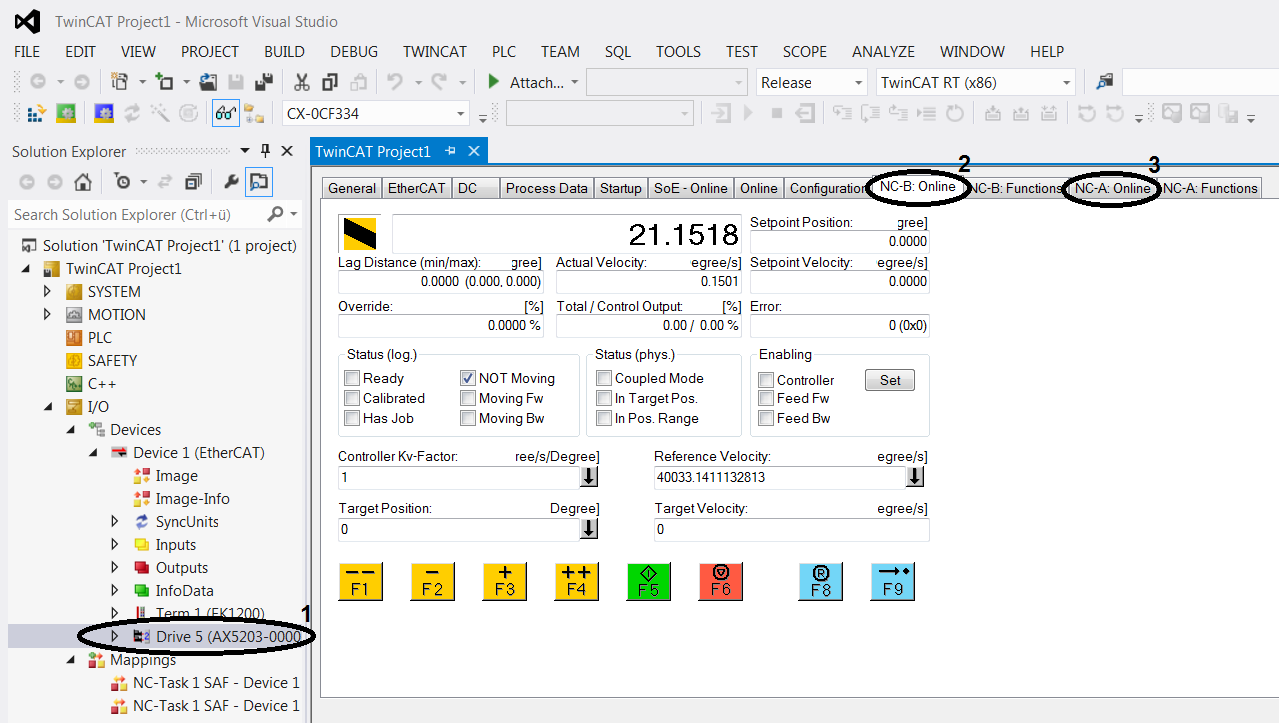1279x723 pixels.
Task: Collapse the Device 1 (EtherCAT) node
Action: pos(94,453)
